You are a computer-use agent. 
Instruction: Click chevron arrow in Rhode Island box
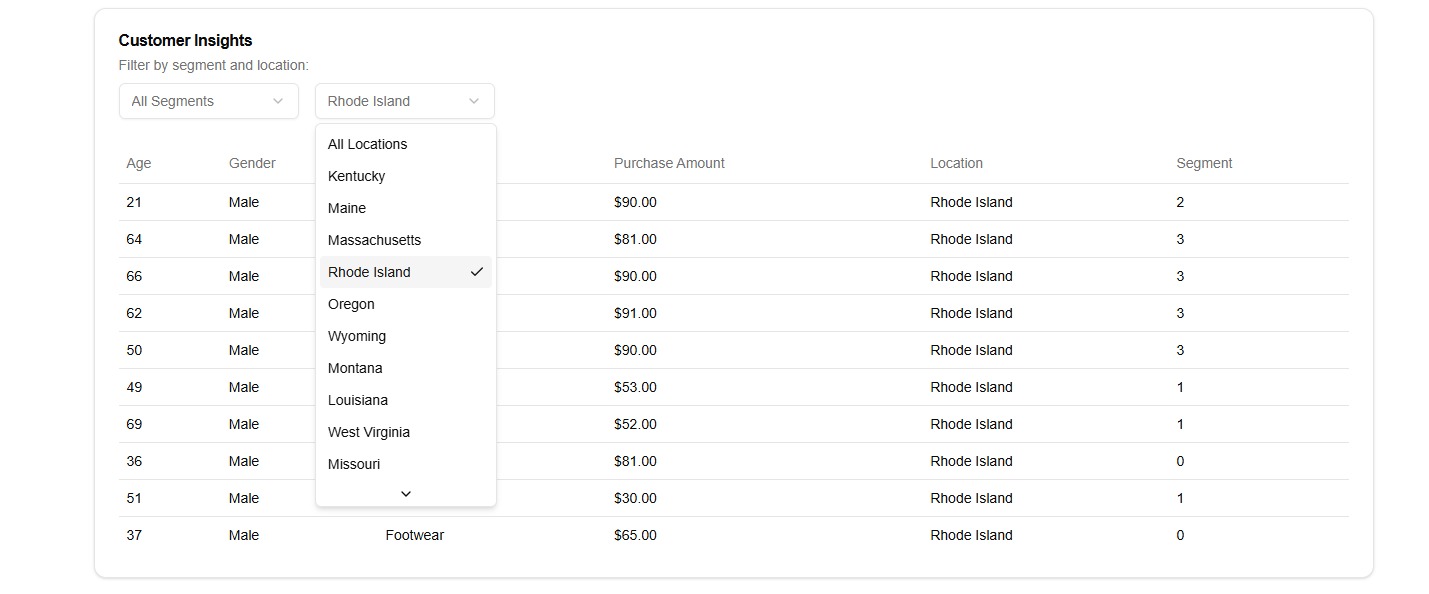[x=474, y=101]
